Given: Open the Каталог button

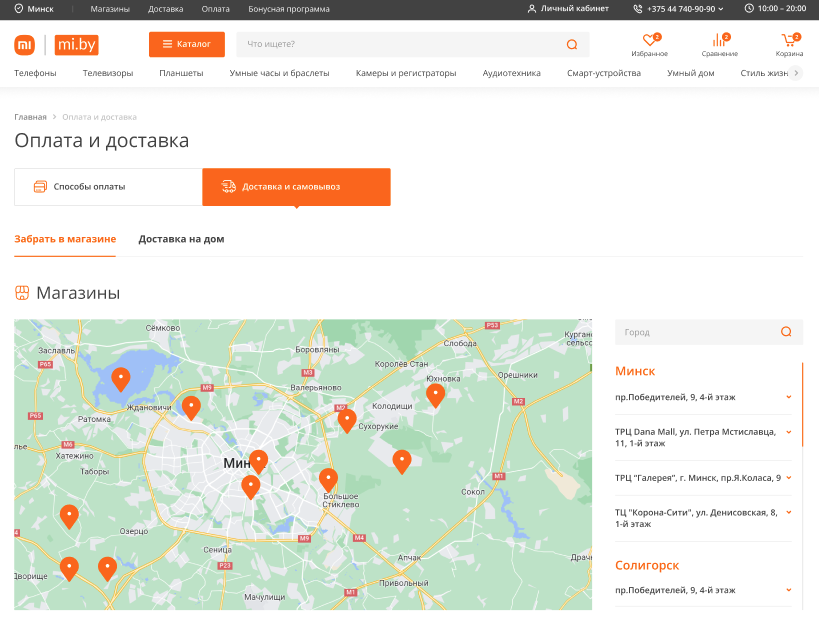Looking at the screenshot, I should 187,45.
